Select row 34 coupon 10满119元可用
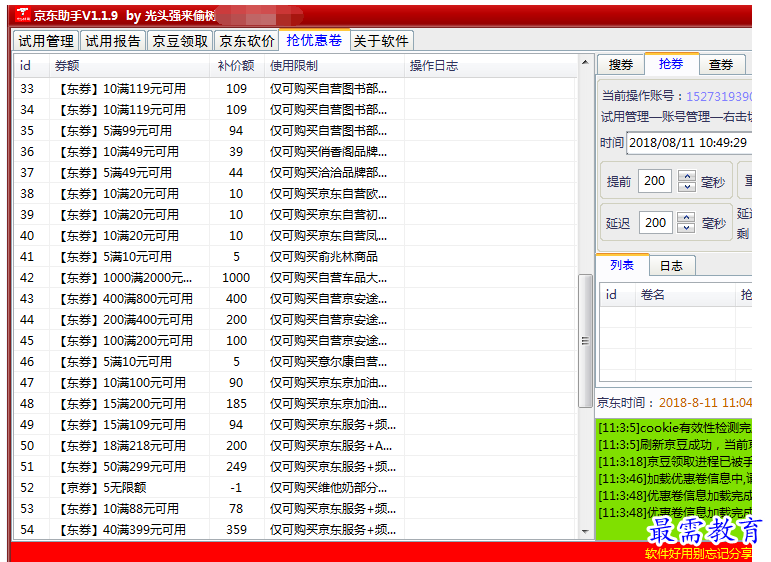Image resolution: width=771 pixels, height=562 pixels. 295,110
